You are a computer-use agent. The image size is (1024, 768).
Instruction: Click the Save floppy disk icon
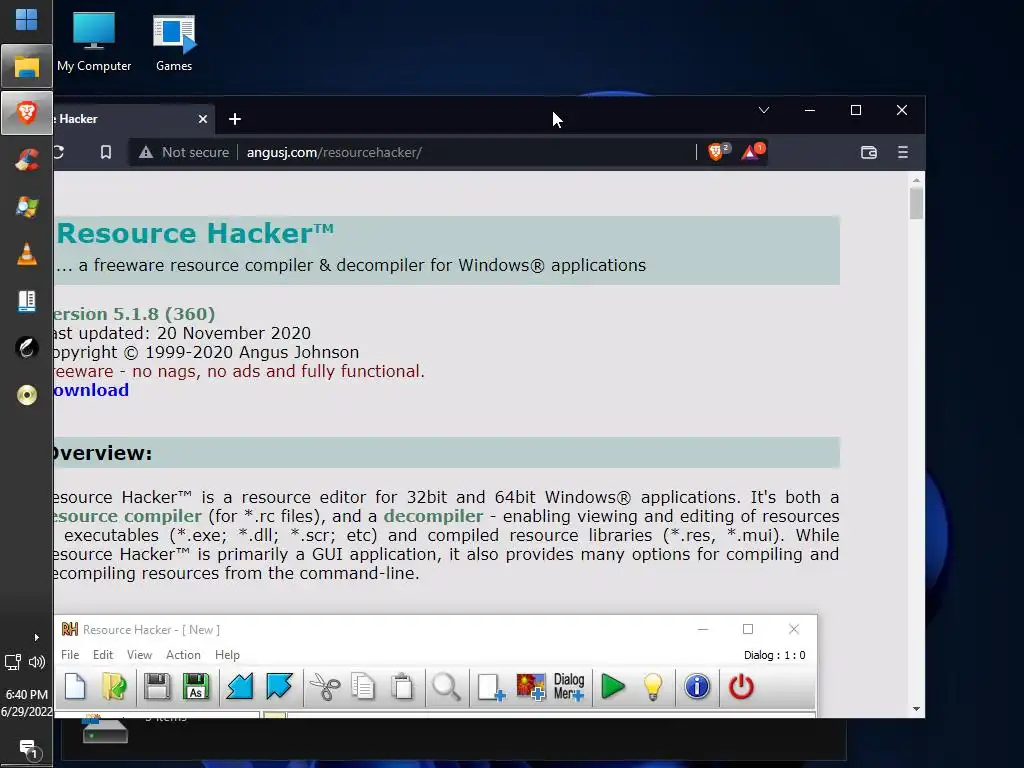tap(157, 686)
